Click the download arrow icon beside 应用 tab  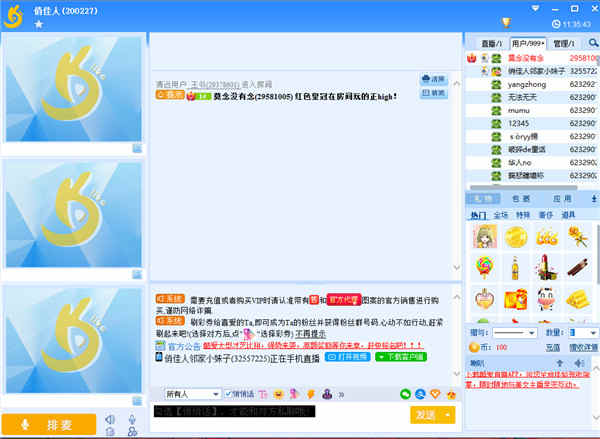coord(594,199)
